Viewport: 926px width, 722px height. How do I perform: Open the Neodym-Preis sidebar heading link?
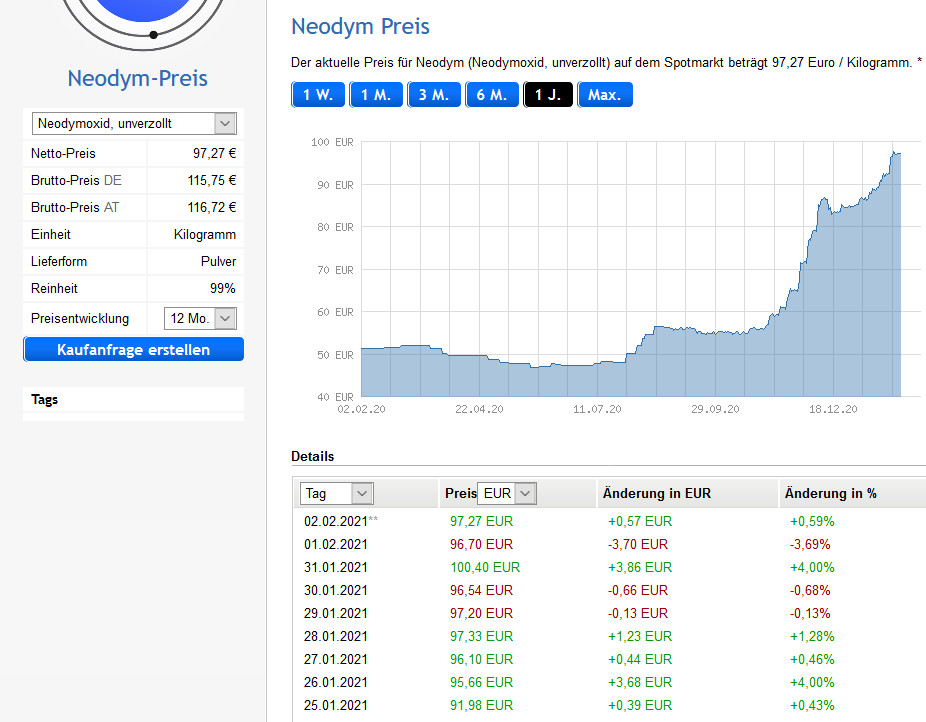pos(137,78)
